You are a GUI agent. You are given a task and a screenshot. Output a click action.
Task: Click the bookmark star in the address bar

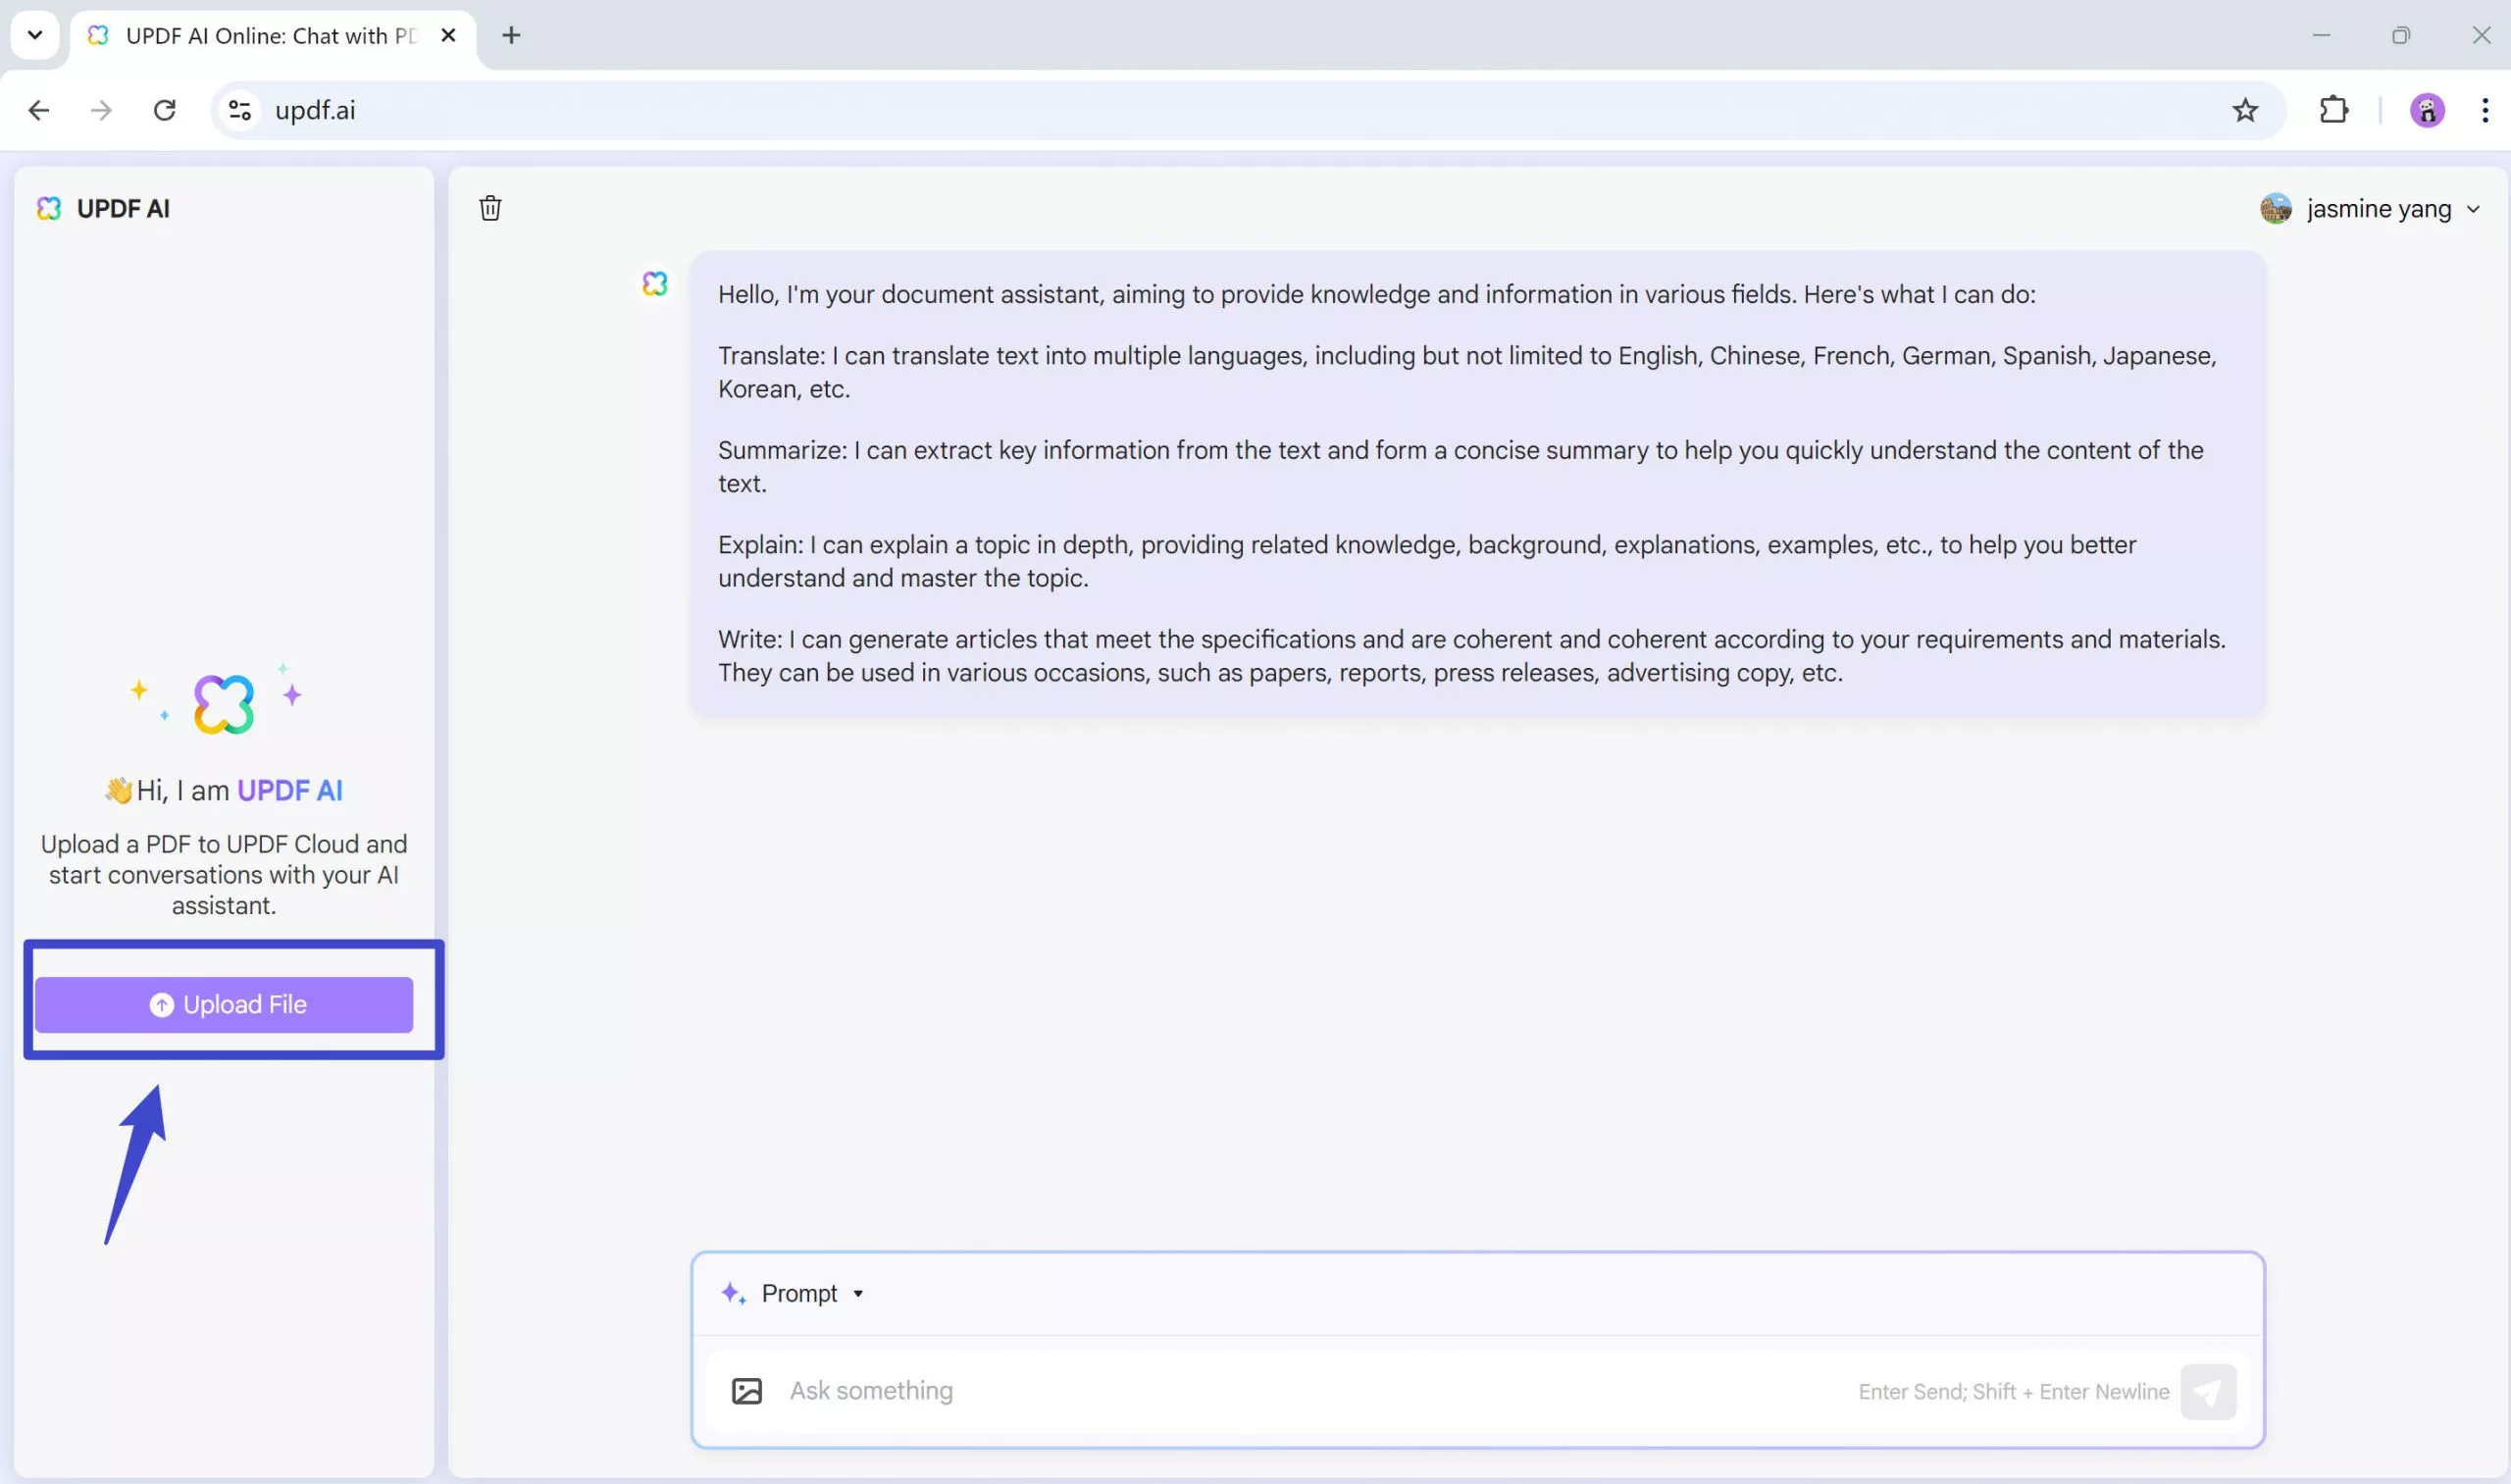tap(2245, 110)
